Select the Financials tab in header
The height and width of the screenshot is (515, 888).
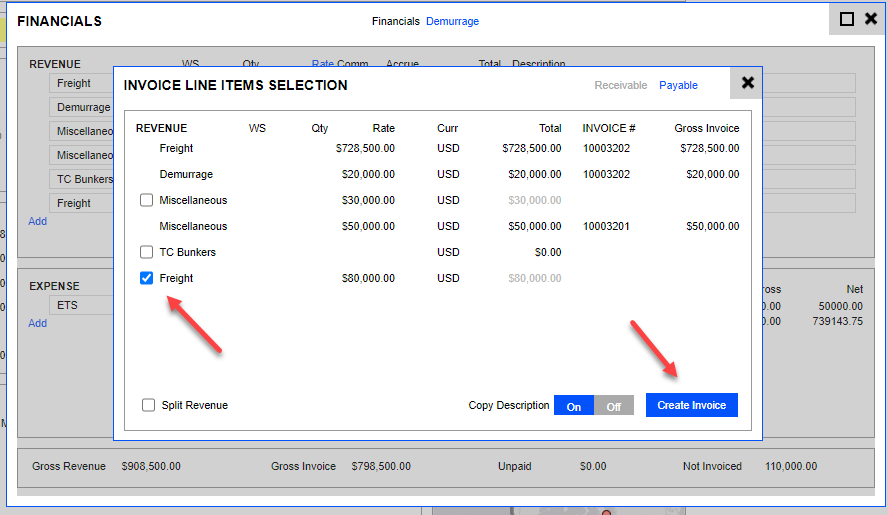[396, 21]
